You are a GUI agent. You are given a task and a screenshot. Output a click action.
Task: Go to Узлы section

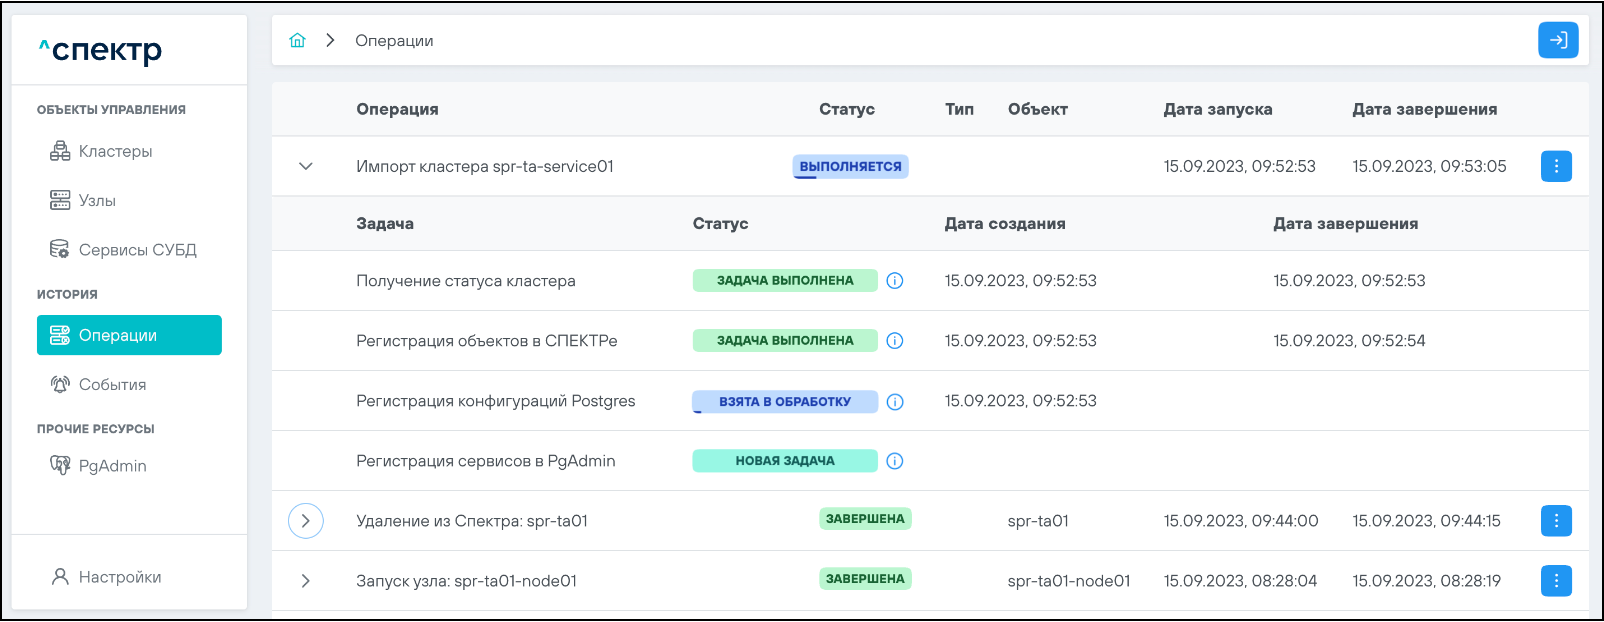click(x=97, y=200)
